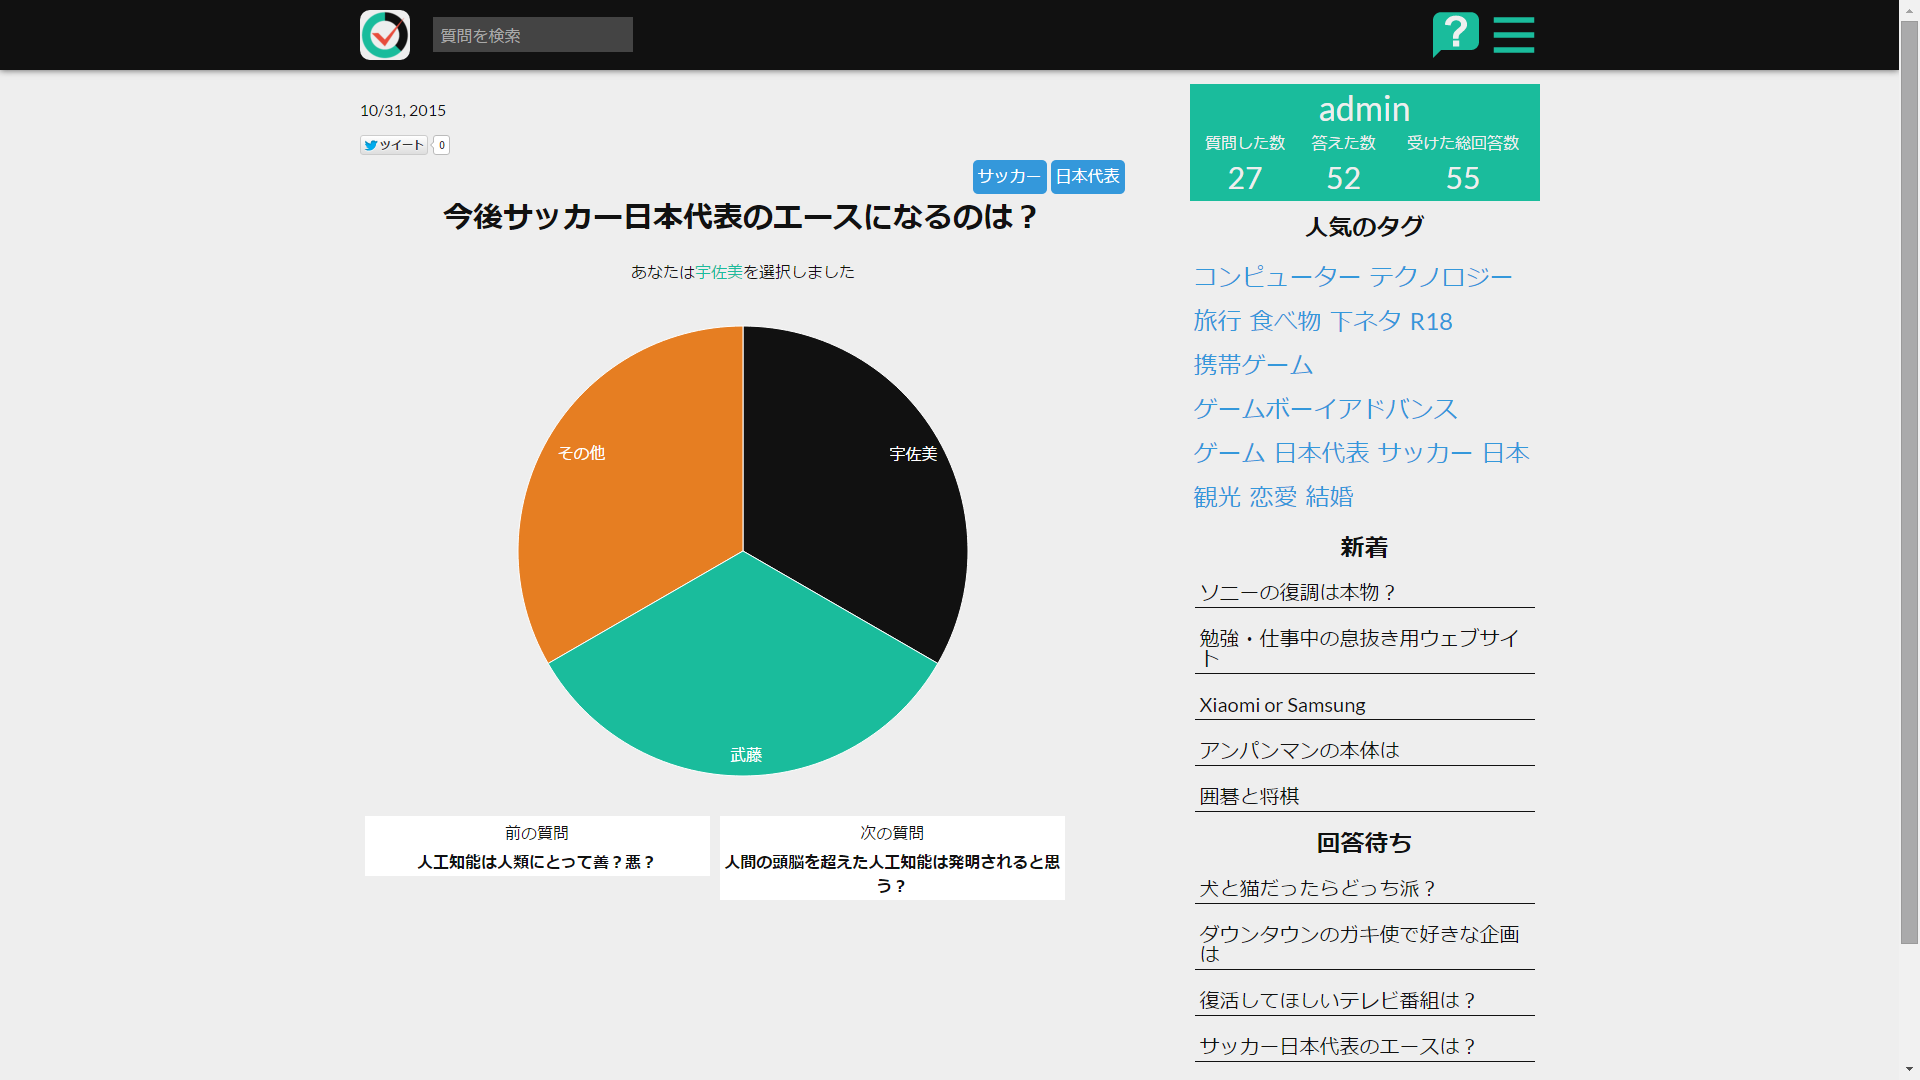The width and height of the screenshot is (1920, 1080).
Task: Select the サッカー tag badge
Action: (x=1009, y=177)
